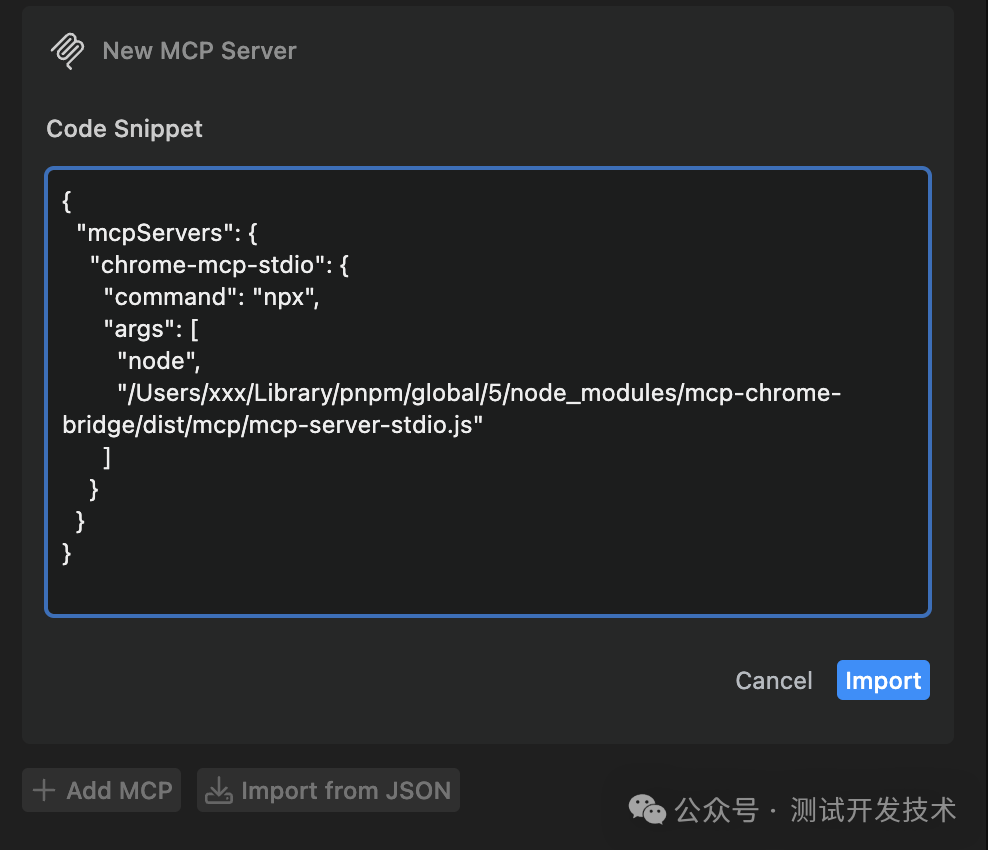
Task: Focus the code snippet empty area below braces
Action: 488,589
